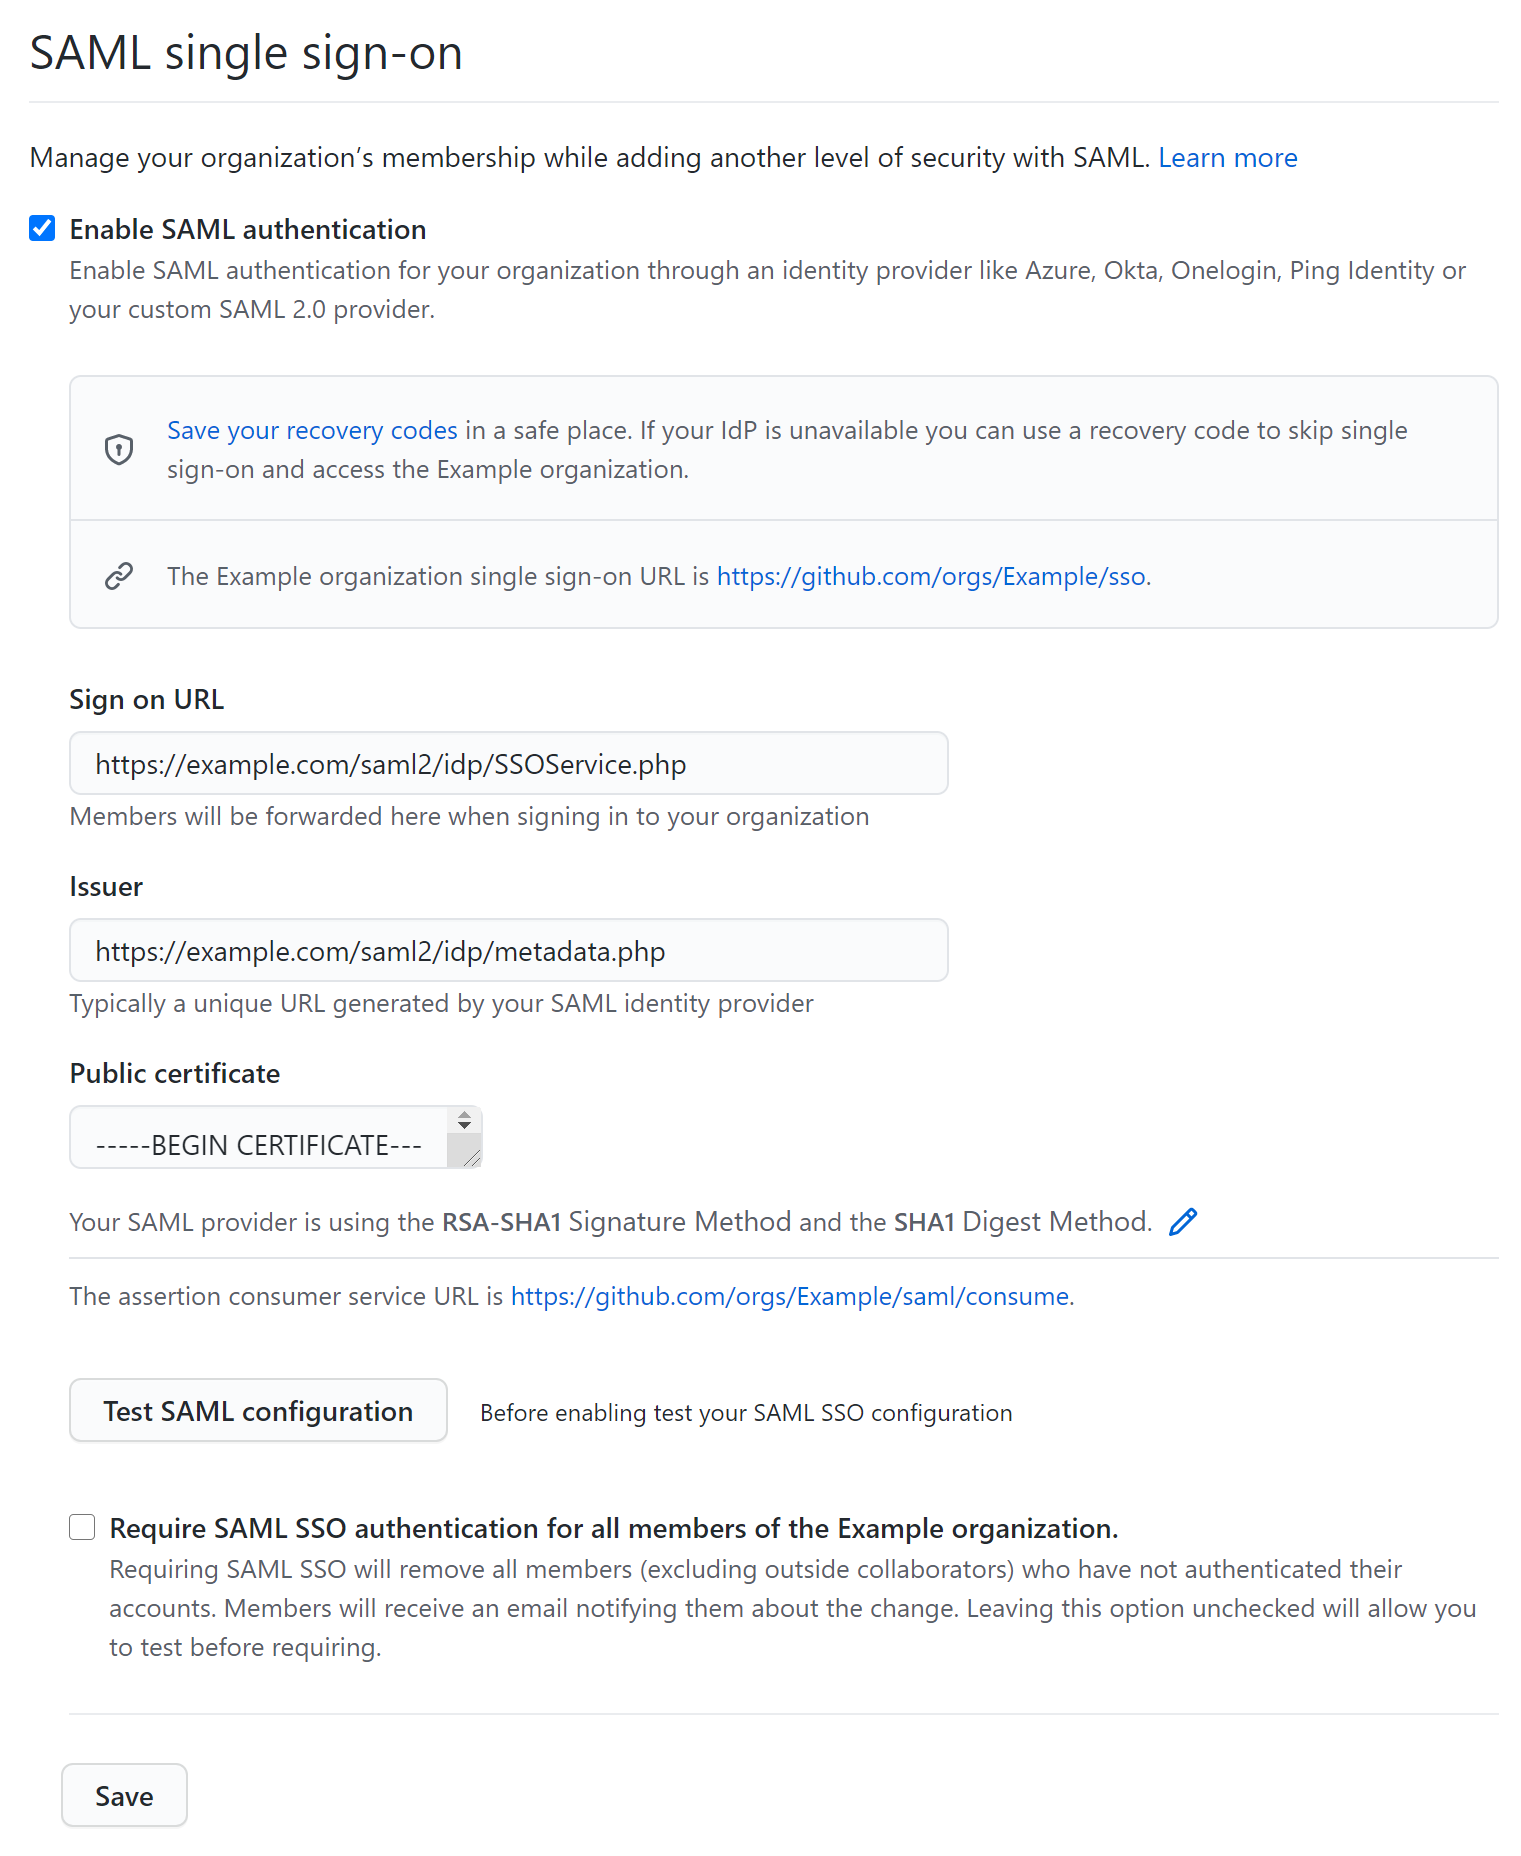The width and height of the screenshot is (1521, 1856).
Task: Click the Save button
Action: (x=124, y=1796)
